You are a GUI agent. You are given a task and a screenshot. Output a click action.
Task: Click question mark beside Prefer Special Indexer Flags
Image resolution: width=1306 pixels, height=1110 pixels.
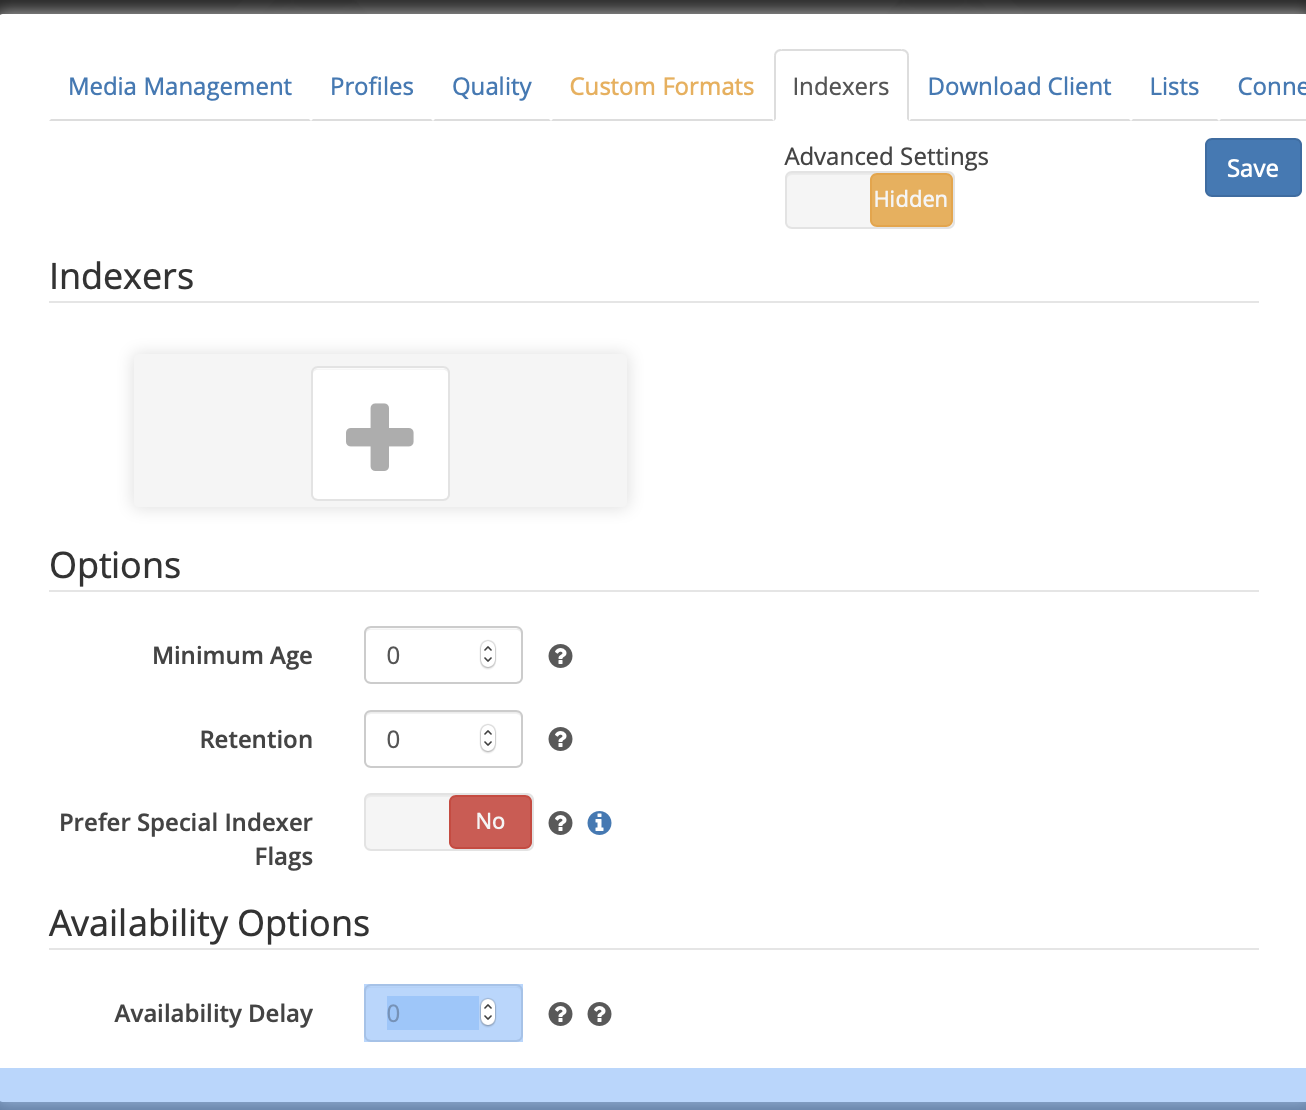click(x=560, y=823)
